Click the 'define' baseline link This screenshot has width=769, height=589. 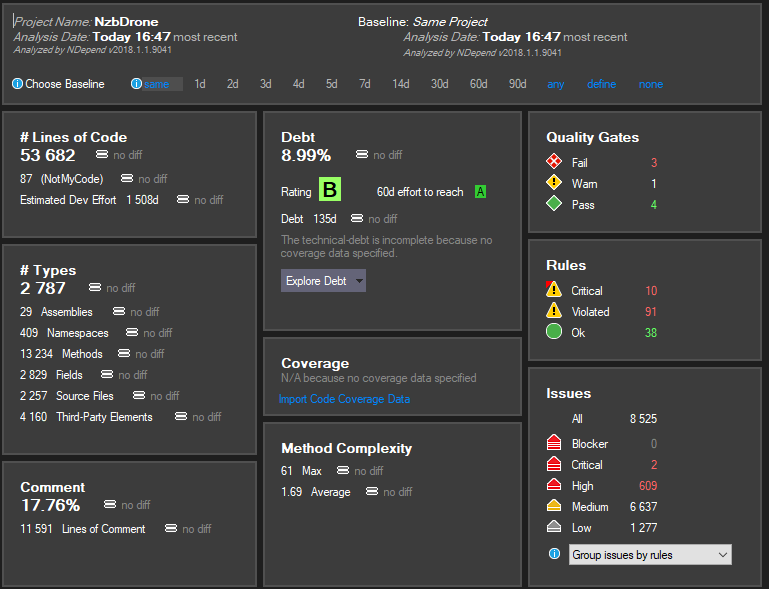coord(601,84)
